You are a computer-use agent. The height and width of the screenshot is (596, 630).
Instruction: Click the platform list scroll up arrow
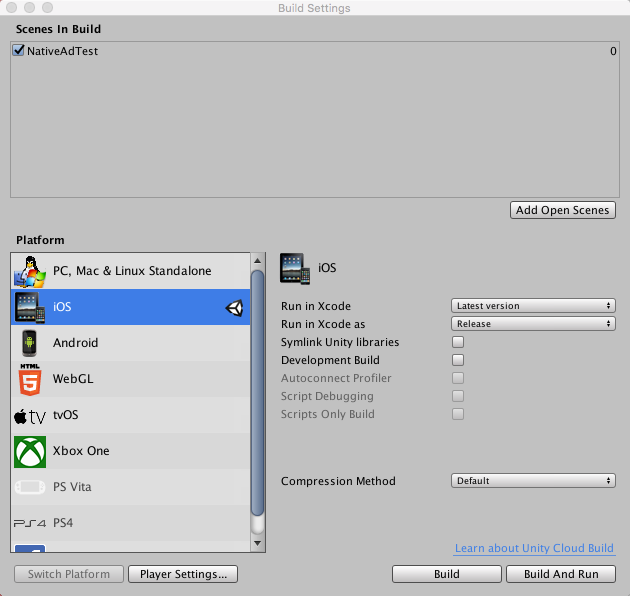[x=258, y=261]
